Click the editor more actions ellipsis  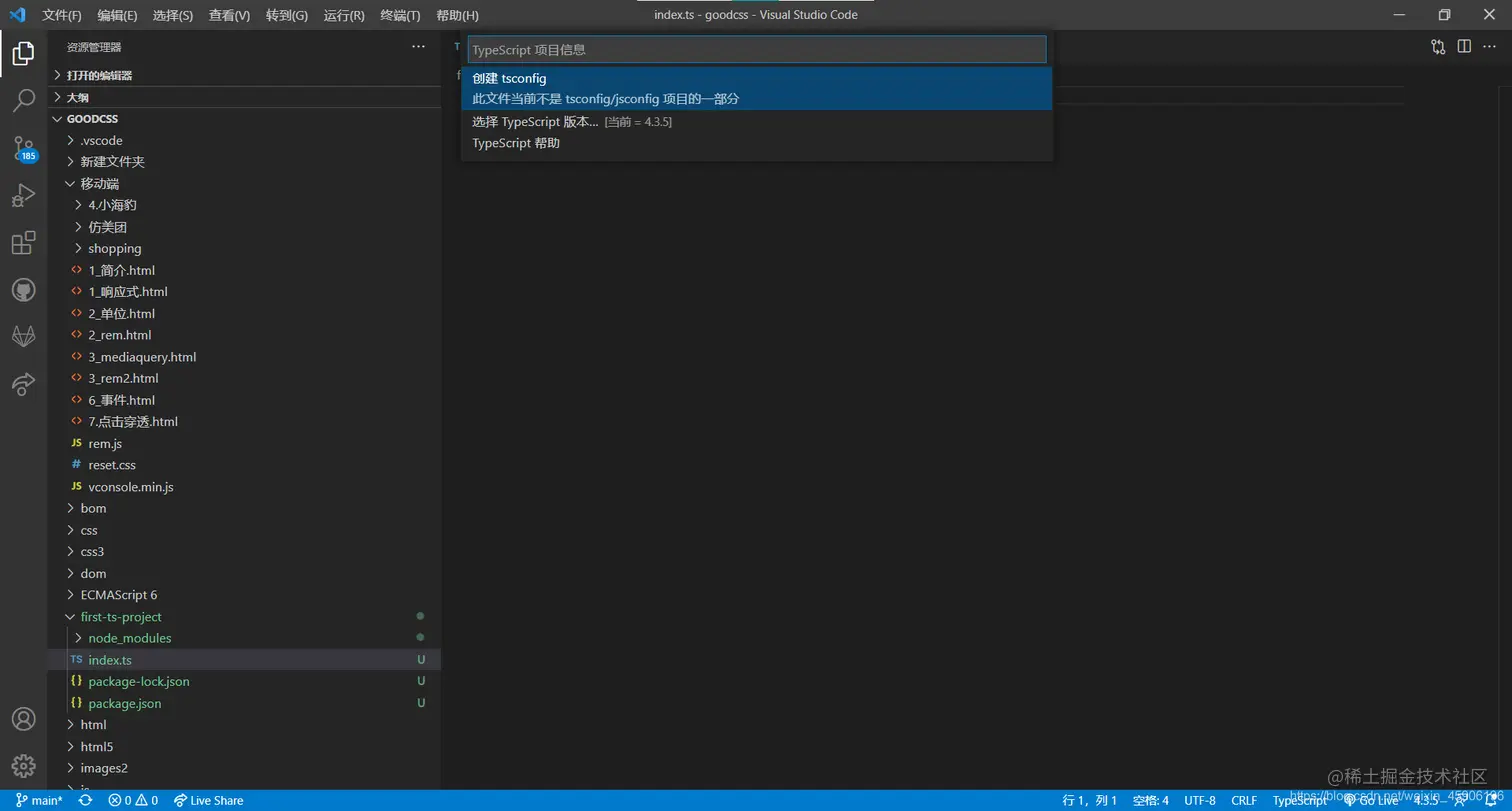pos(1489,46)
